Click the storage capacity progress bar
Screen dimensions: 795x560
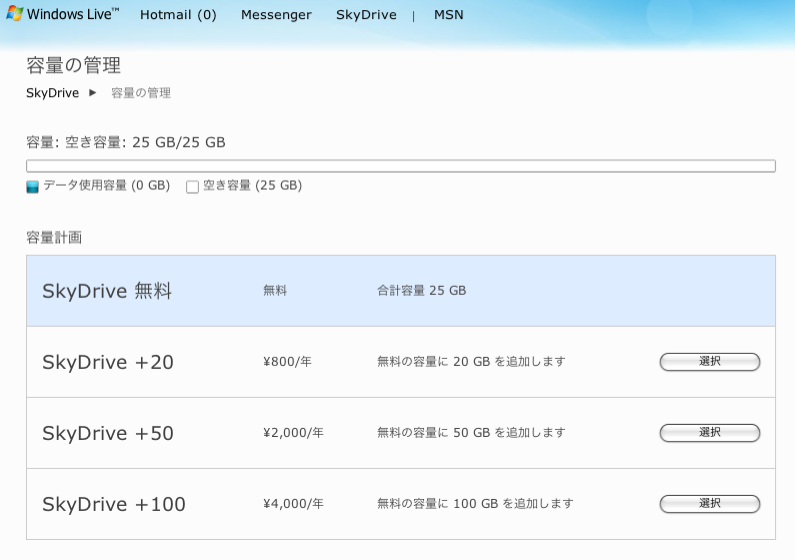click(x=401, y=166)
